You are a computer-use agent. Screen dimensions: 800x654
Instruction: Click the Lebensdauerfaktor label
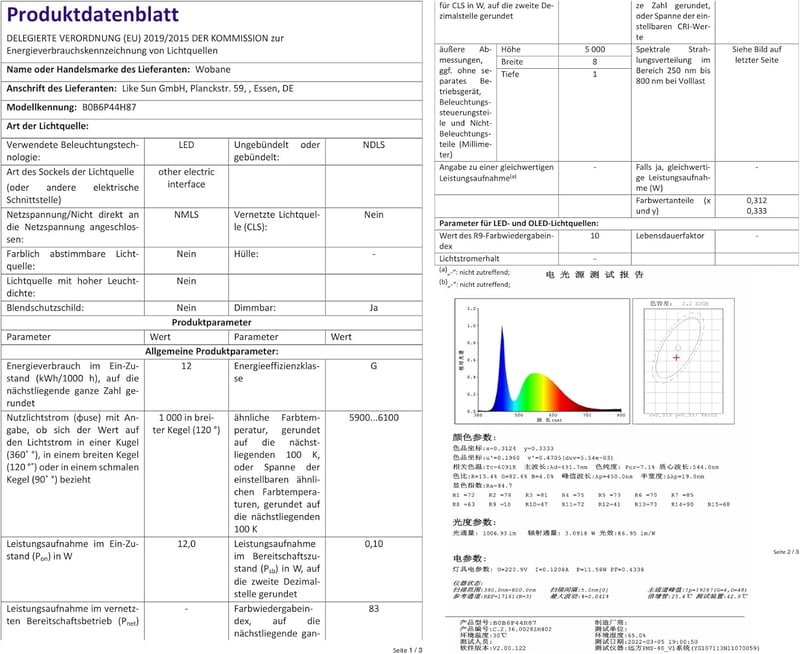[669, 236]
